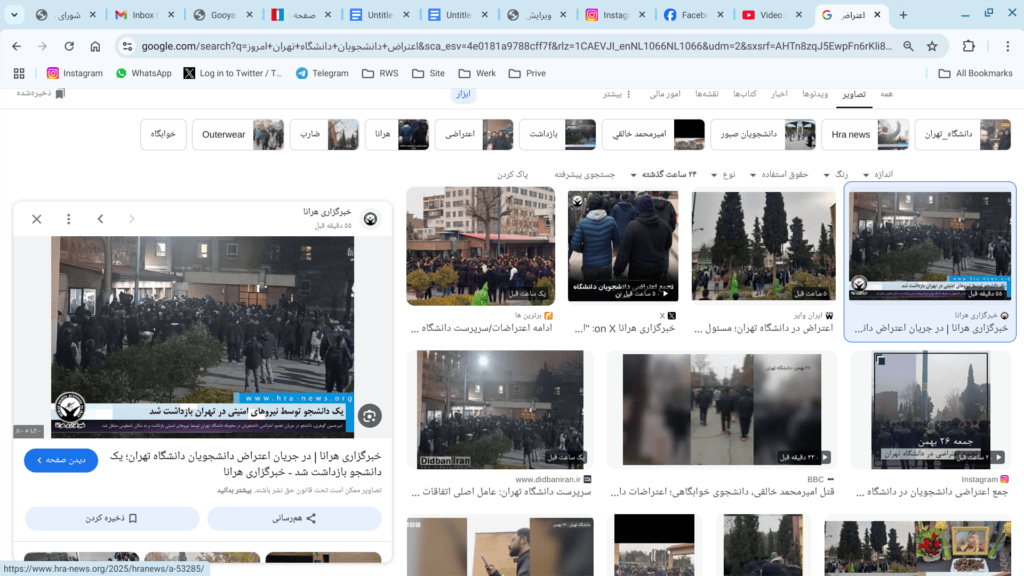1024x576 pixels.
Task: Expand the بیشتر more menu
Action: click(616, 94)
